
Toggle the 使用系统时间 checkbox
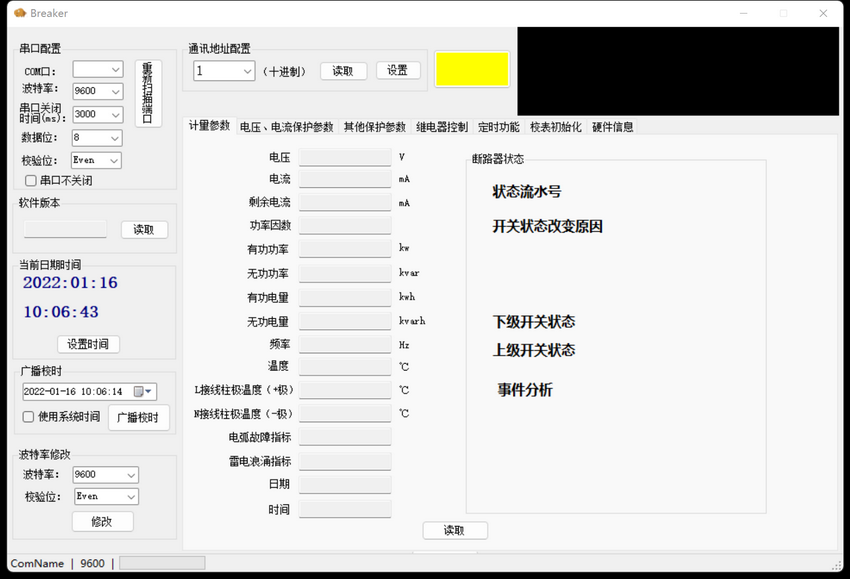click(29, 417)
